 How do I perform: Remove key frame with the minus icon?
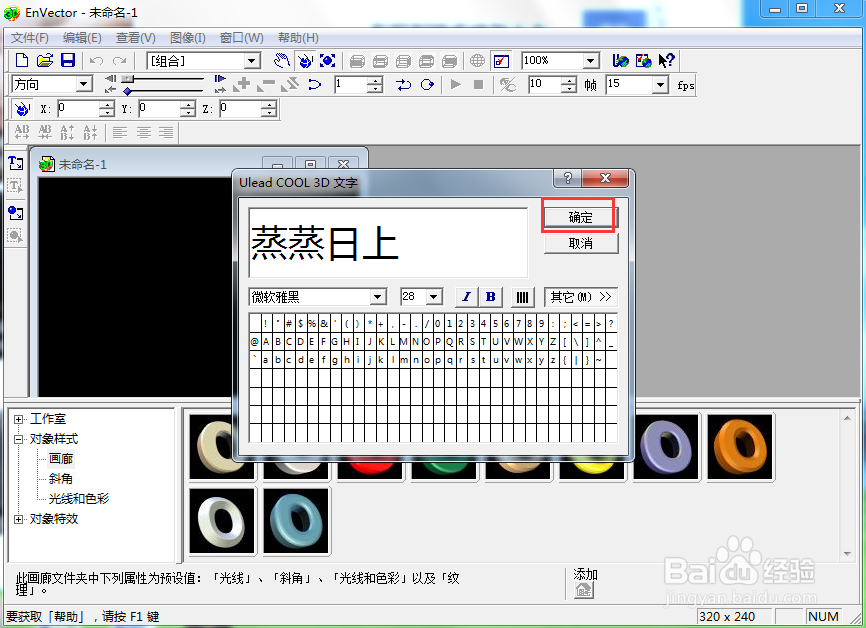tap(266, 85)
